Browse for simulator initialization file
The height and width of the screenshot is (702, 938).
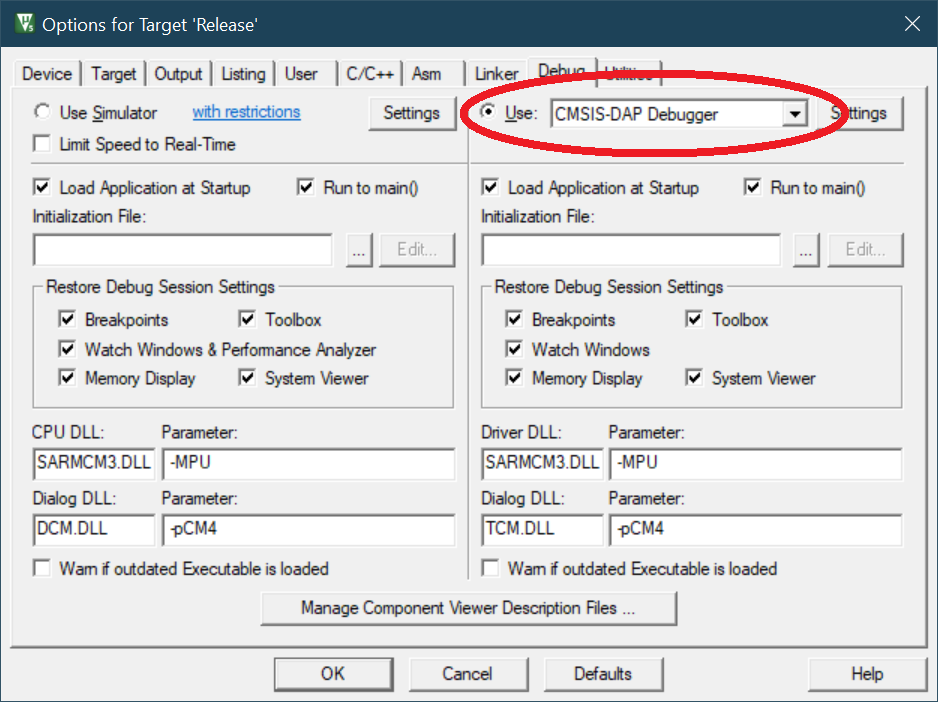click(359, 250)
